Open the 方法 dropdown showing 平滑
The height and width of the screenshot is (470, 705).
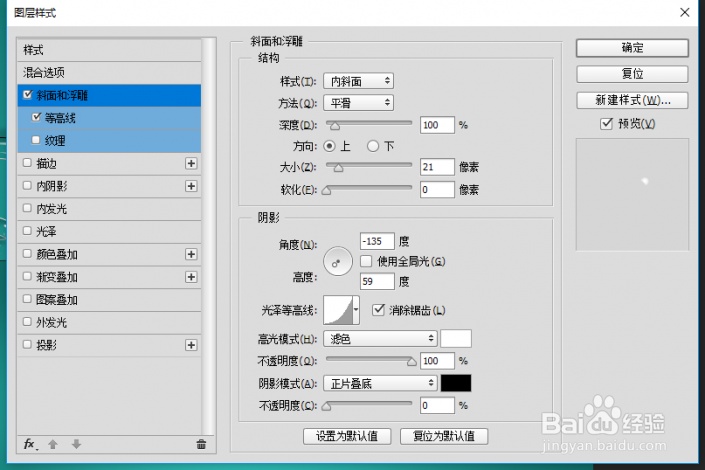[x=358, y=103]
